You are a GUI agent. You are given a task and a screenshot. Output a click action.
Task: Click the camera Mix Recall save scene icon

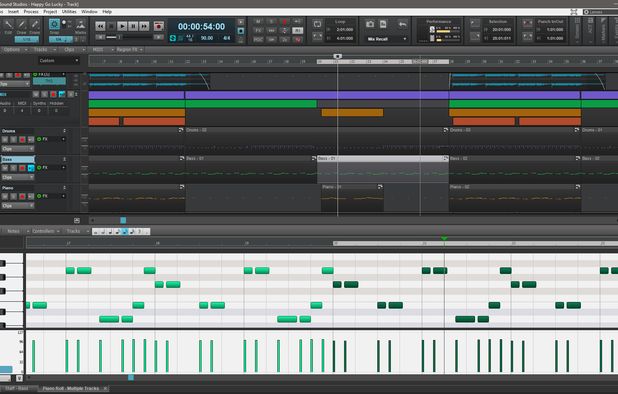pyautogui.click(x=370, y=24)
